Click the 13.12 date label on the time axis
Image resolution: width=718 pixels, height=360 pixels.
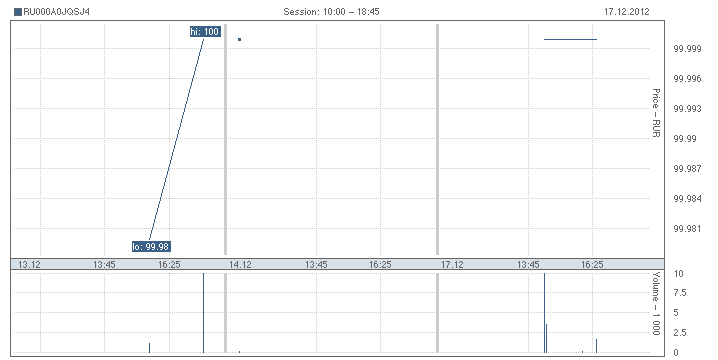click(29, 264)
